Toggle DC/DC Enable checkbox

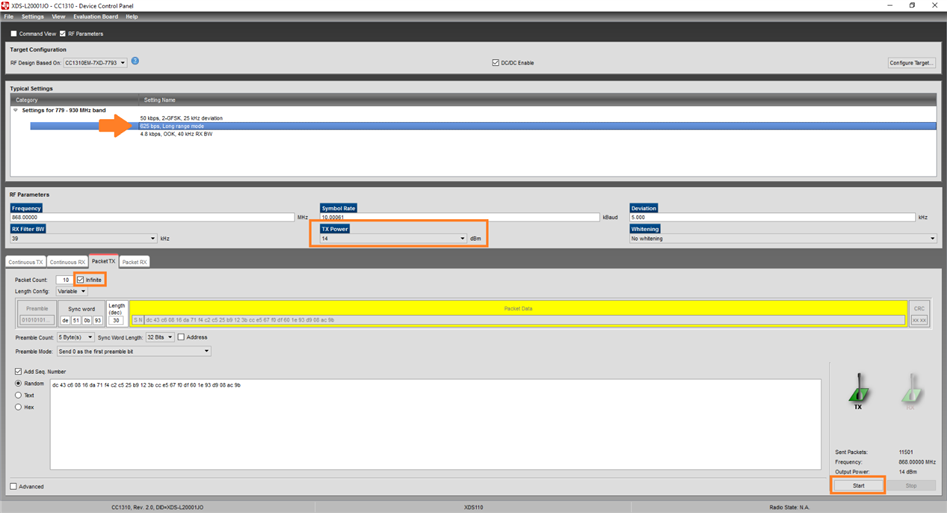pos(496,63)
